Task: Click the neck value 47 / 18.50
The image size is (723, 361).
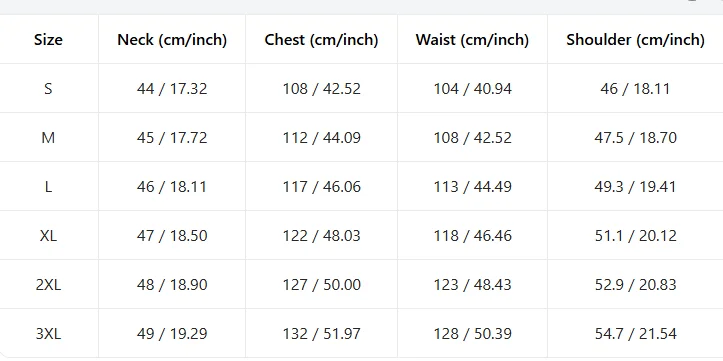Action: click(x=172, y=236)
